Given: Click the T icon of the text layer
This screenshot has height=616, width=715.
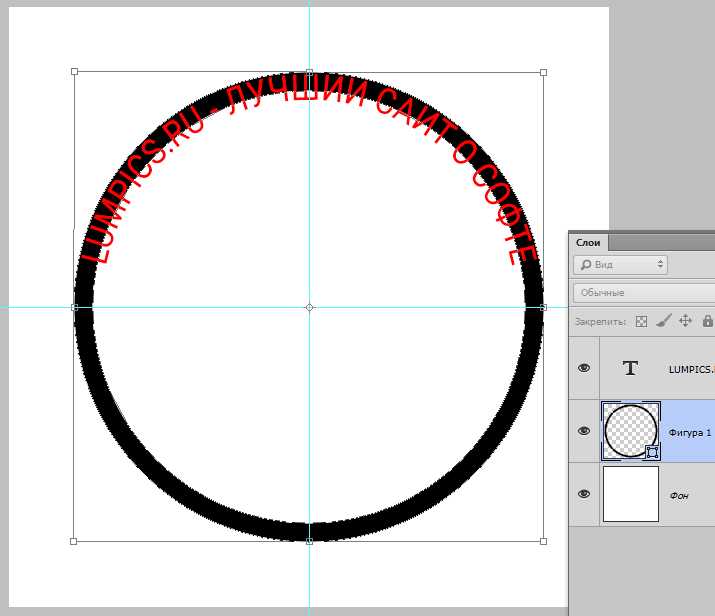Looking at the screenshot, I should (x=630, y=368).
